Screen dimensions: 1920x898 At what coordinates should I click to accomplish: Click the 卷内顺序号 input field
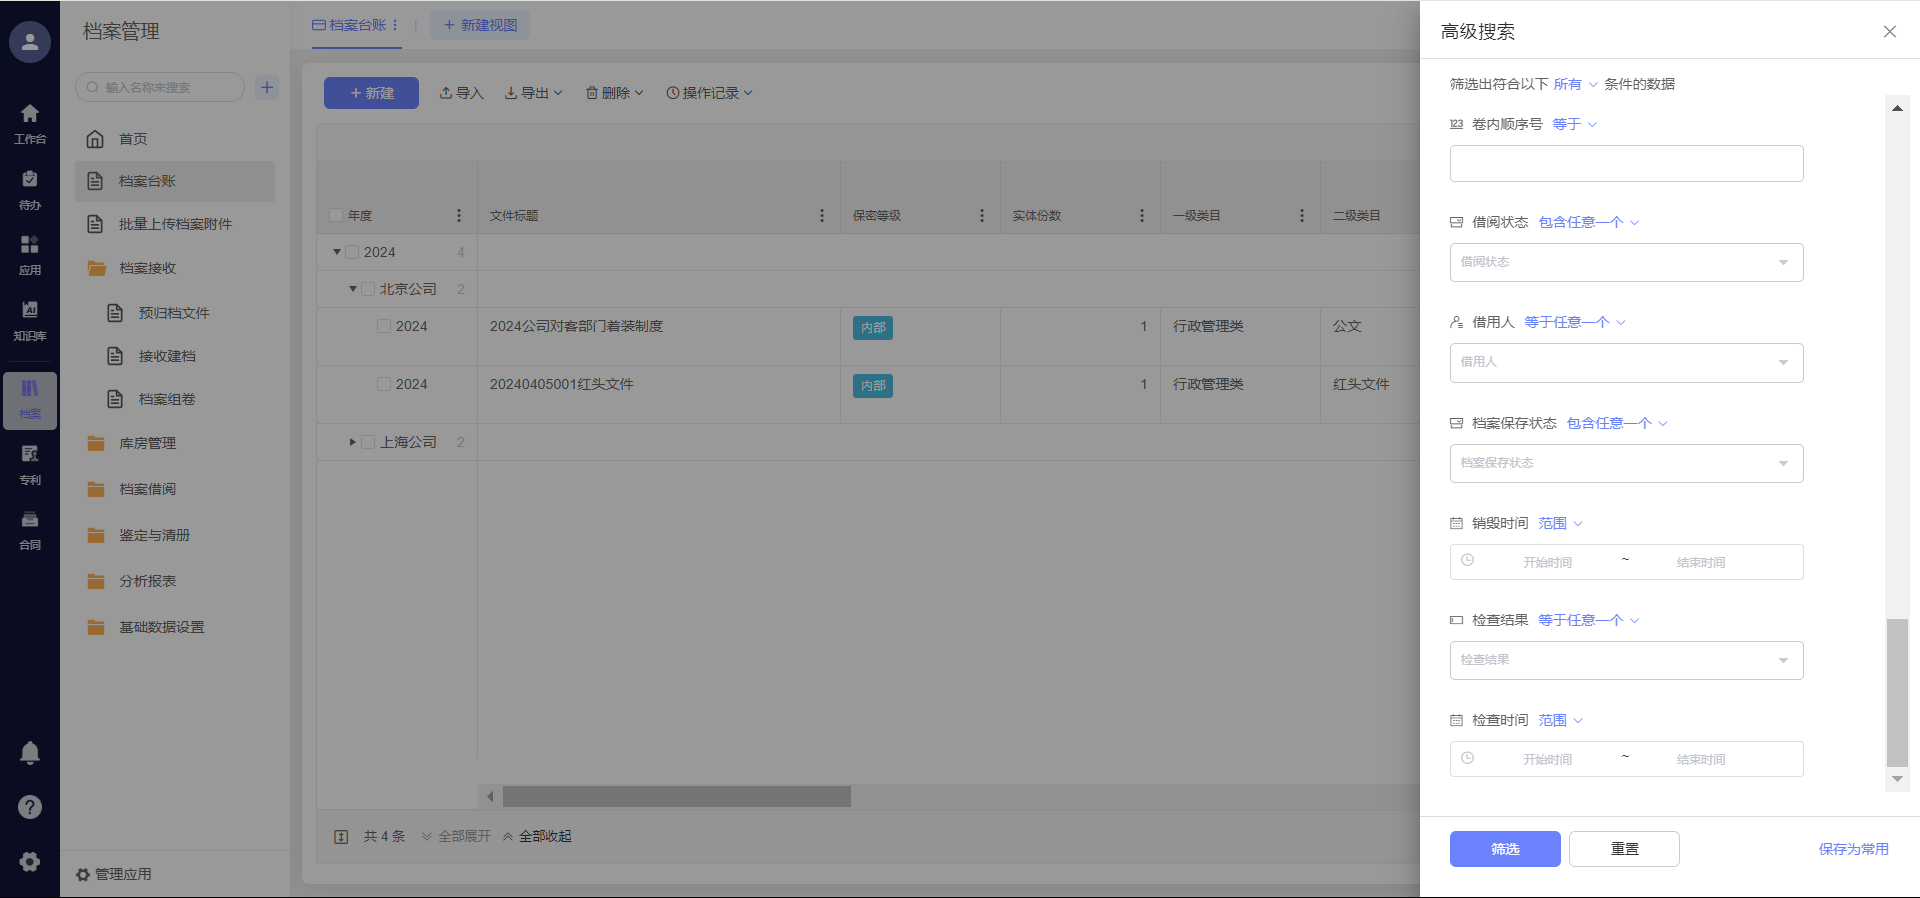tap(1626, 164)
